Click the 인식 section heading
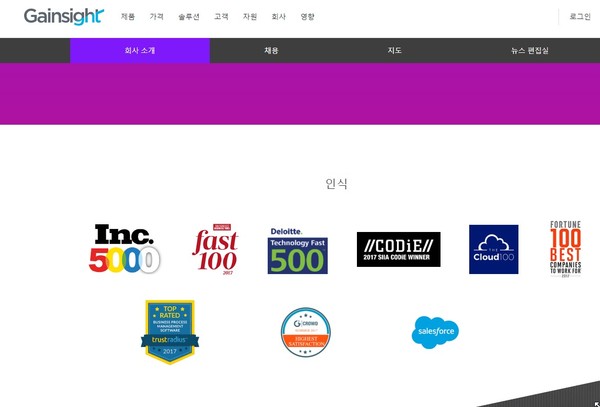Image resolution: width=600 pixels, height=407 pixels. pyautogui.click(x=336, y=184)
